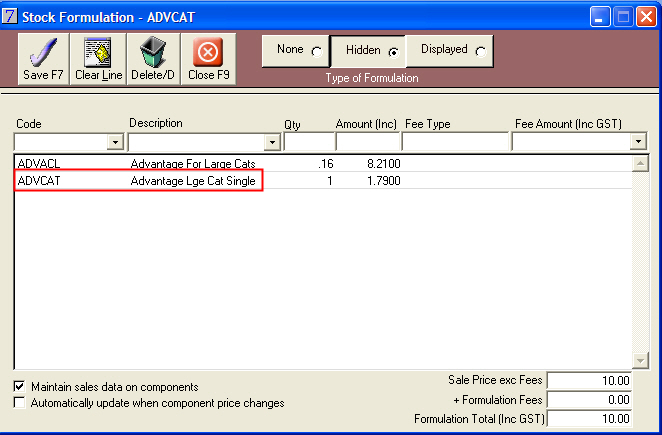Click the .16 quantity cell
This screenshot has height=435, width=662.
pyautogui.click(x=326, y=163)
